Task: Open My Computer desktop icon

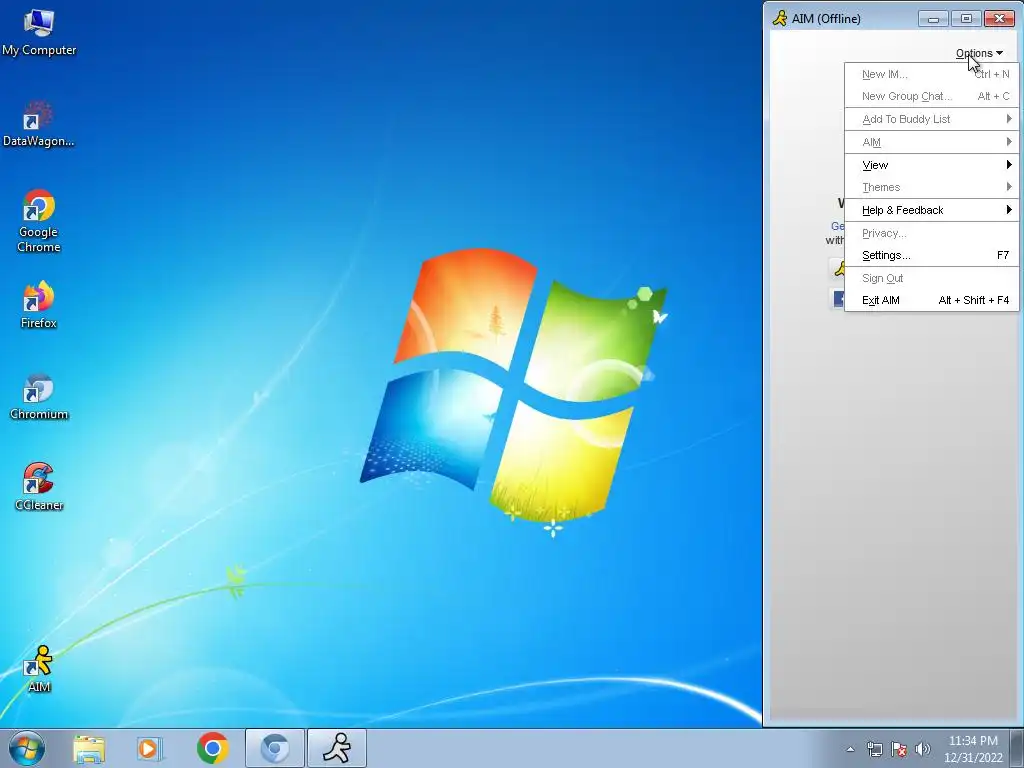Action: click(39, 33)
